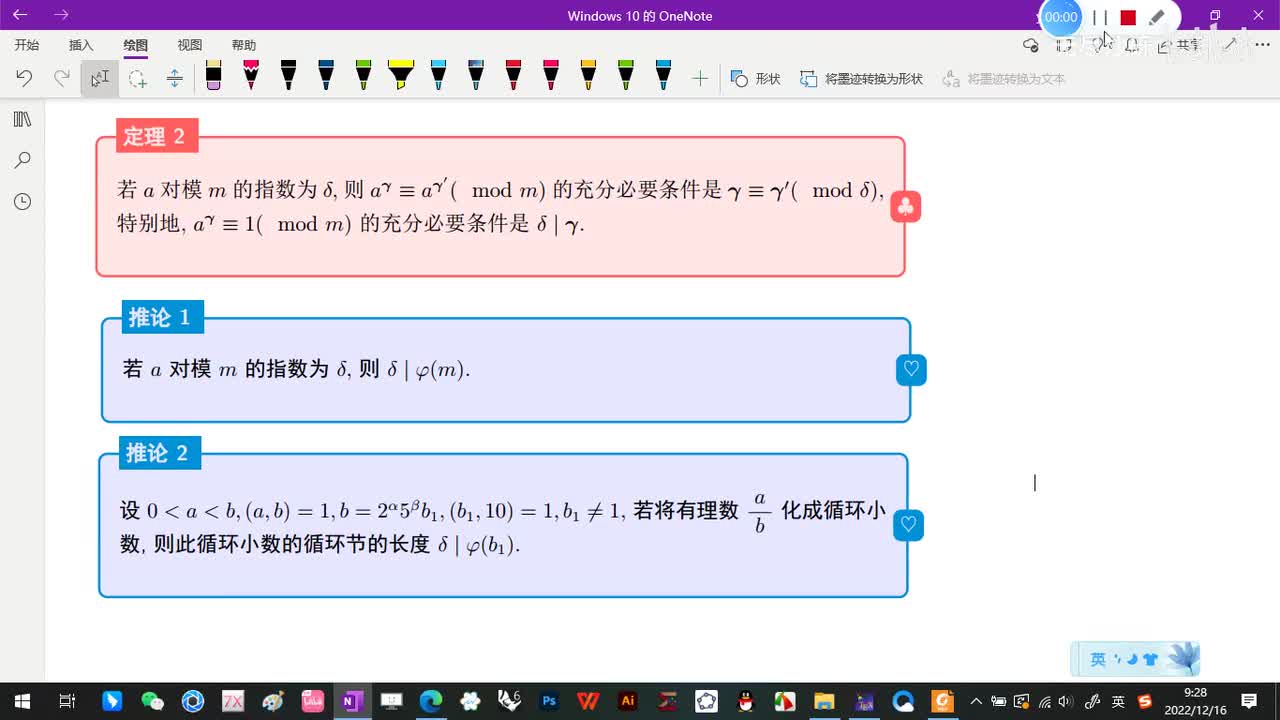Open Microsoft Edge from the taskbar
This screenshot has height=720, width=1280.
click(430, 701)
